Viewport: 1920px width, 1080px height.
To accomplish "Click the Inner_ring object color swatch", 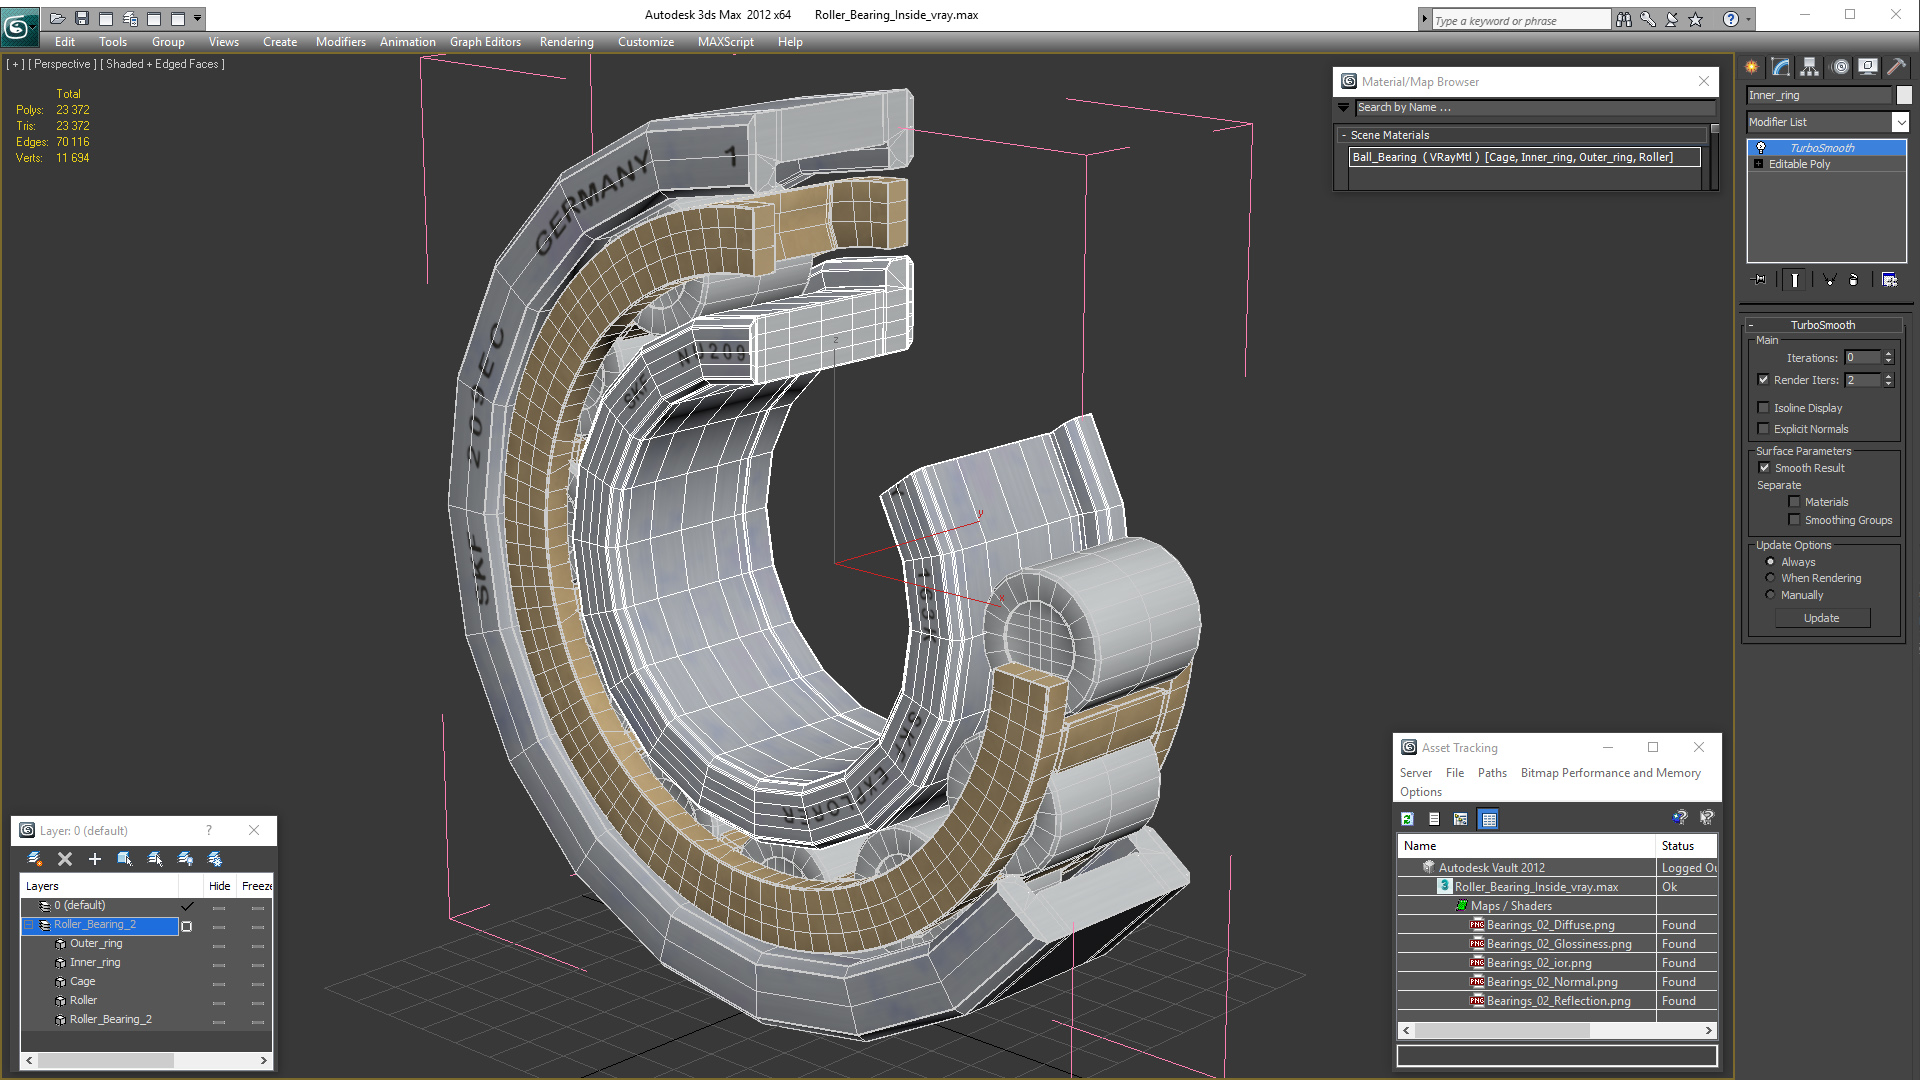I will (x=1904, y=95).
